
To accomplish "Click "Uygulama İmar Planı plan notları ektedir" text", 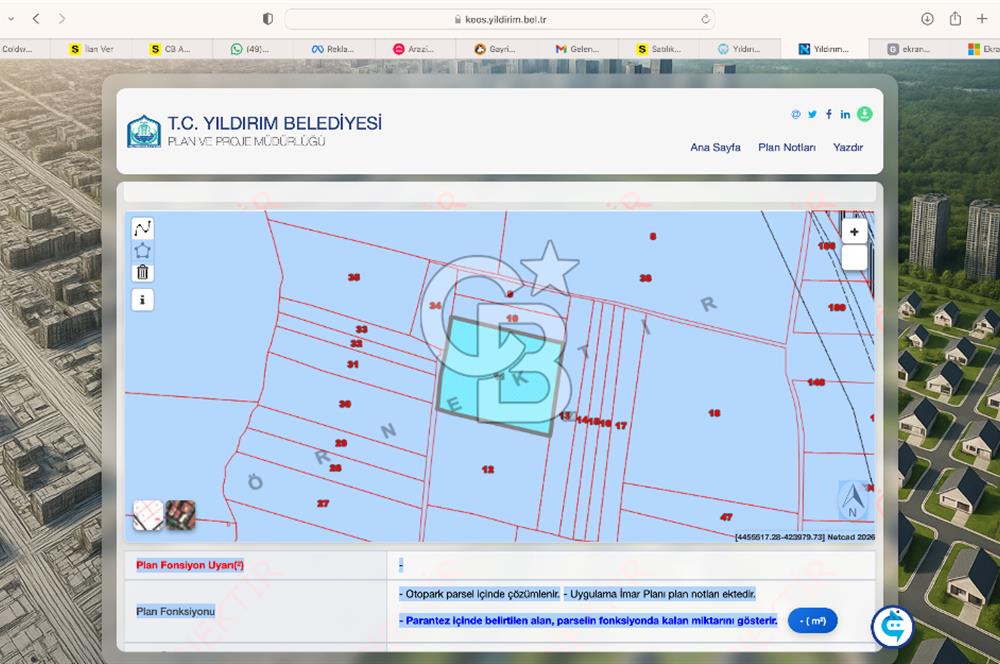I will [x=660, y=594].
